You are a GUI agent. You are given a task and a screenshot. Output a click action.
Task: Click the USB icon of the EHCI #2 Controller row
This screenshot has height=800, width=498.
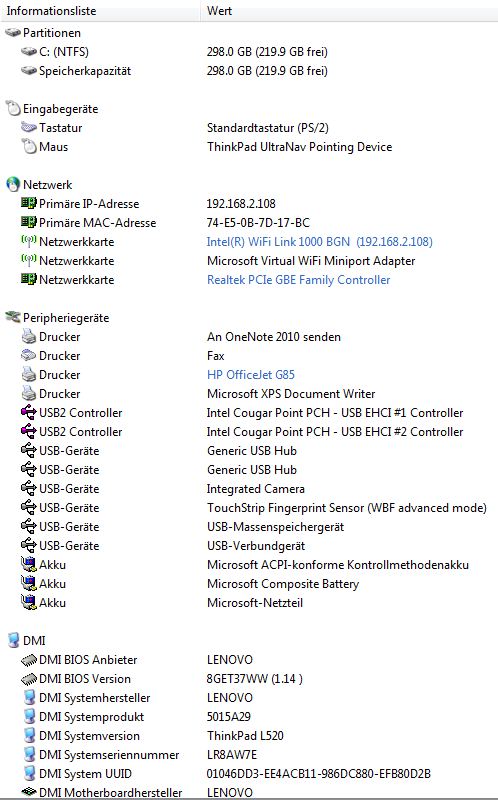[x=29, y=431]
